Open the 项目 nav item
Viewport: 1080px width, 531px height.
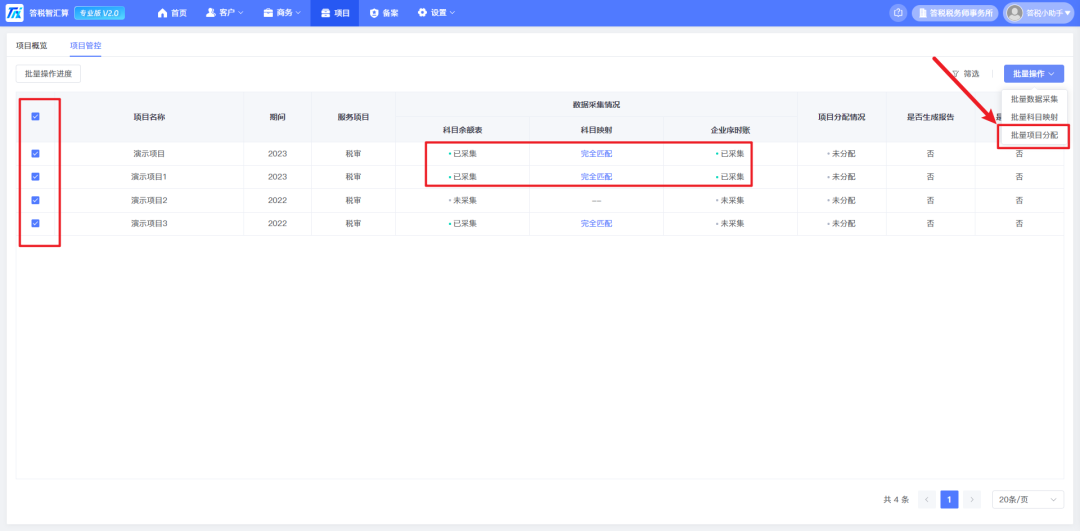point(335,12)
